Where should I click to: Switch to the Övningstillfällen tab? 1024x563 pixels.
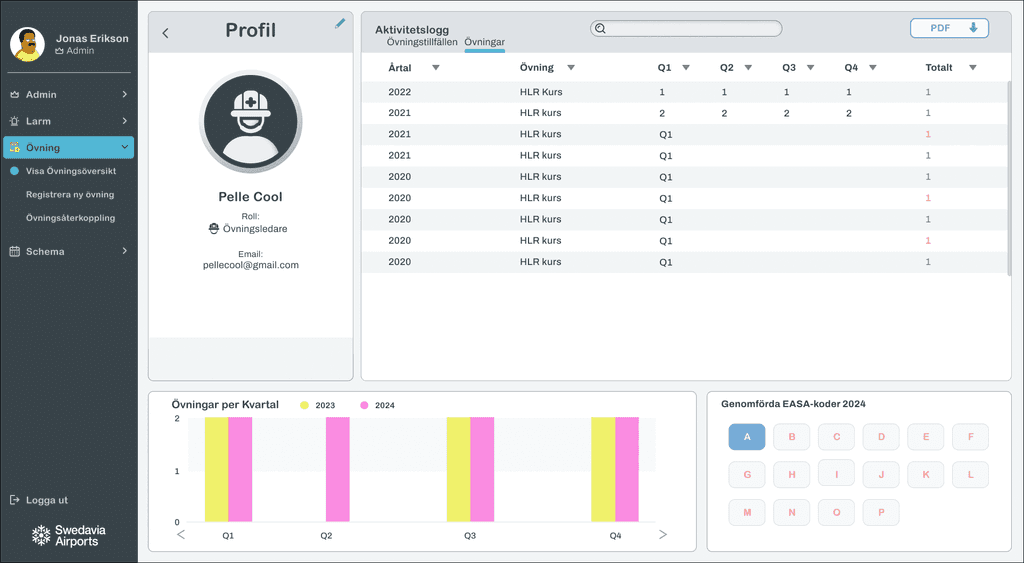coord(422,42)
